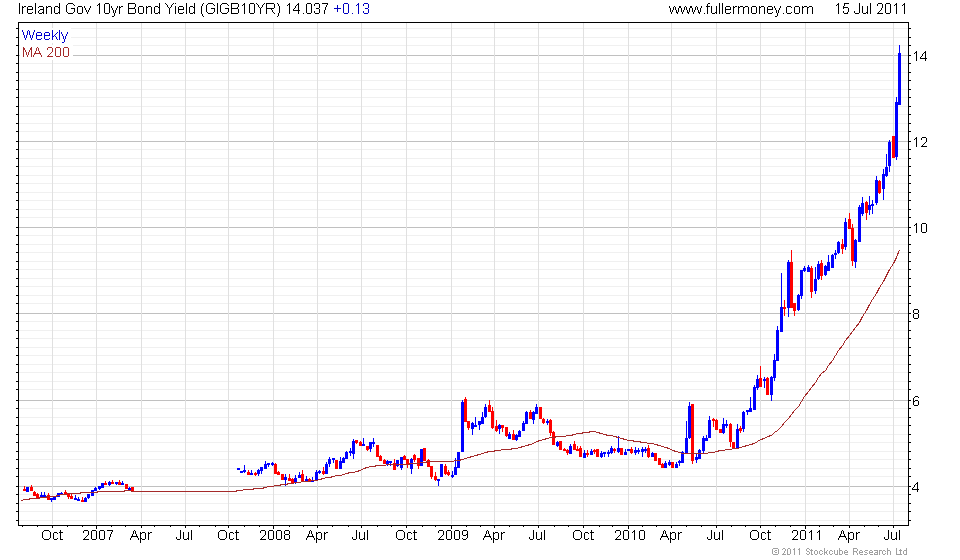Select the 6 mark on the y-axis

[916, 401]
